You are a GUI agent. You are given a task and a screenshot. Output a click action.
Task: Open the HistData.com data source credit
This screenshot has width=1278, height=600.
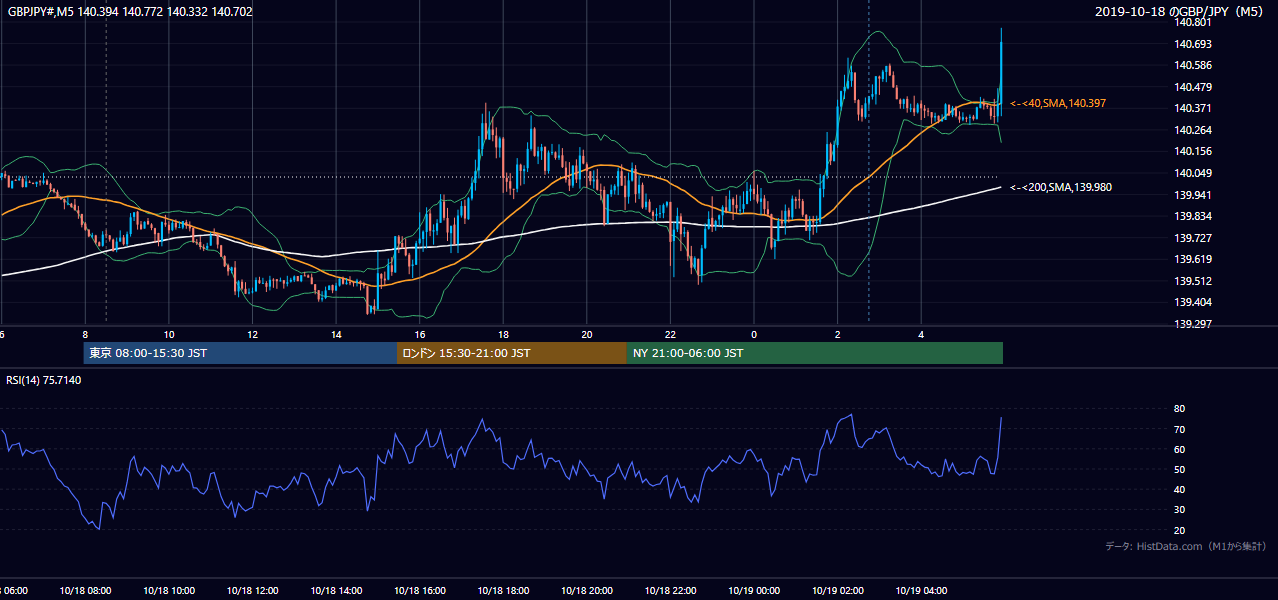point(1186,546)
